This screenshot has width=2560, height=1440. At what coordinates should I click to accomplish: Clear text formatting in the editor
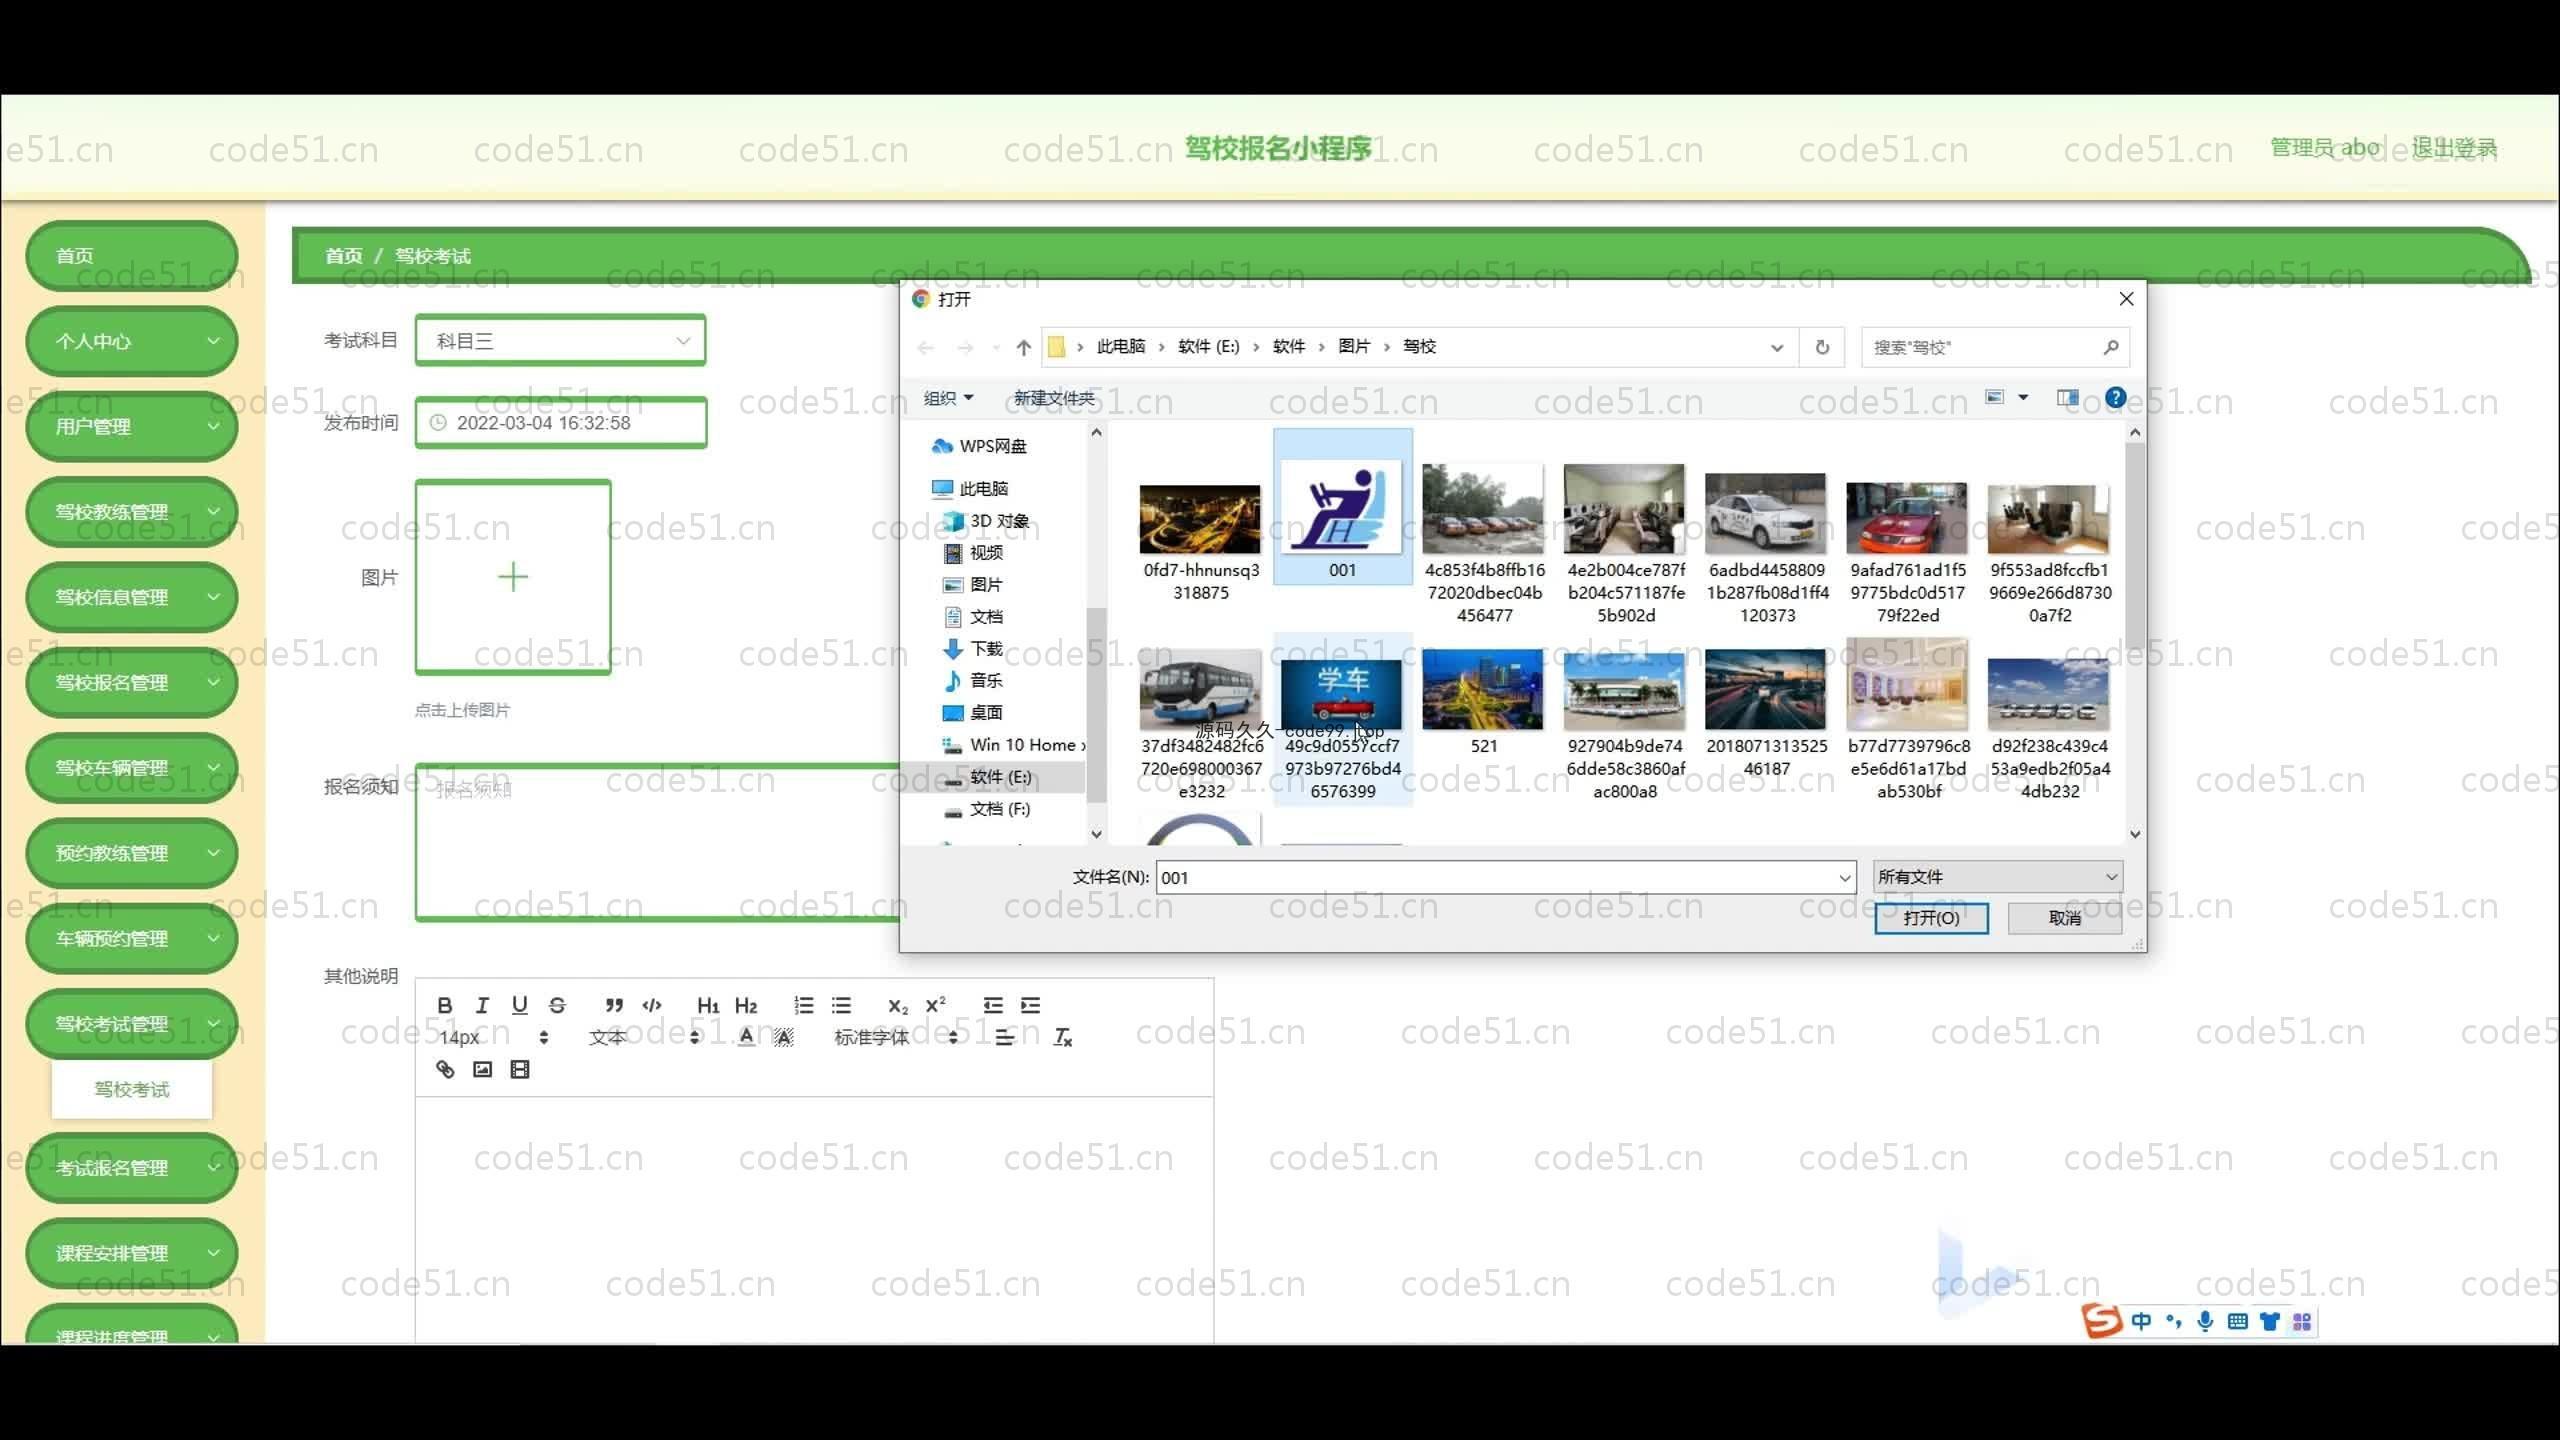[1062, 1037]
